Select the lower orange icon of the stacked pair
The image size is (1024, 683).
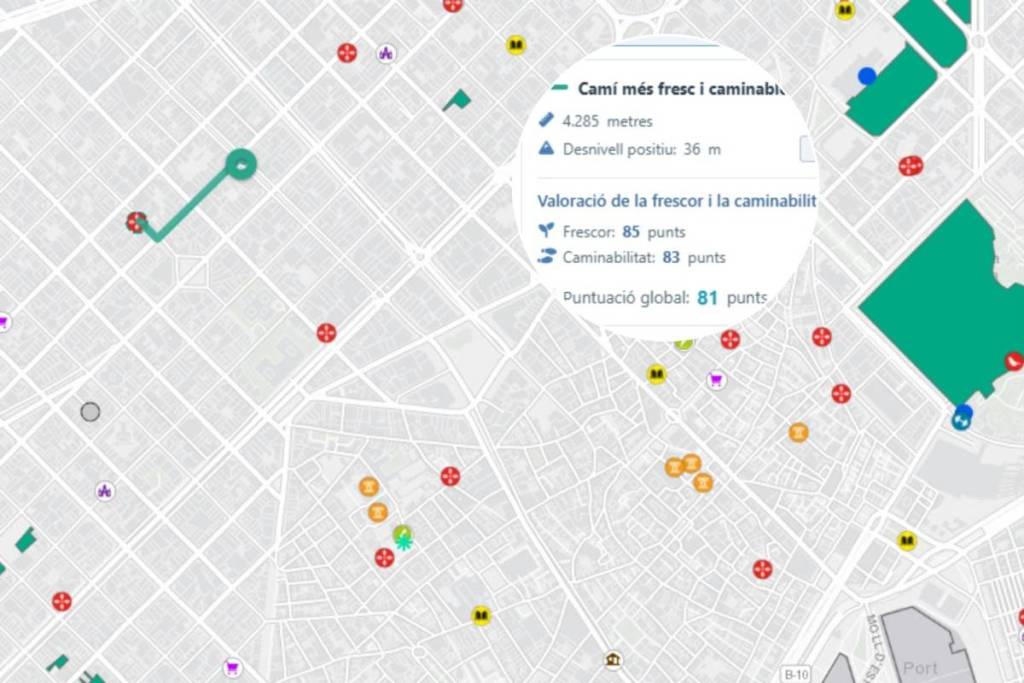(377, 513)
